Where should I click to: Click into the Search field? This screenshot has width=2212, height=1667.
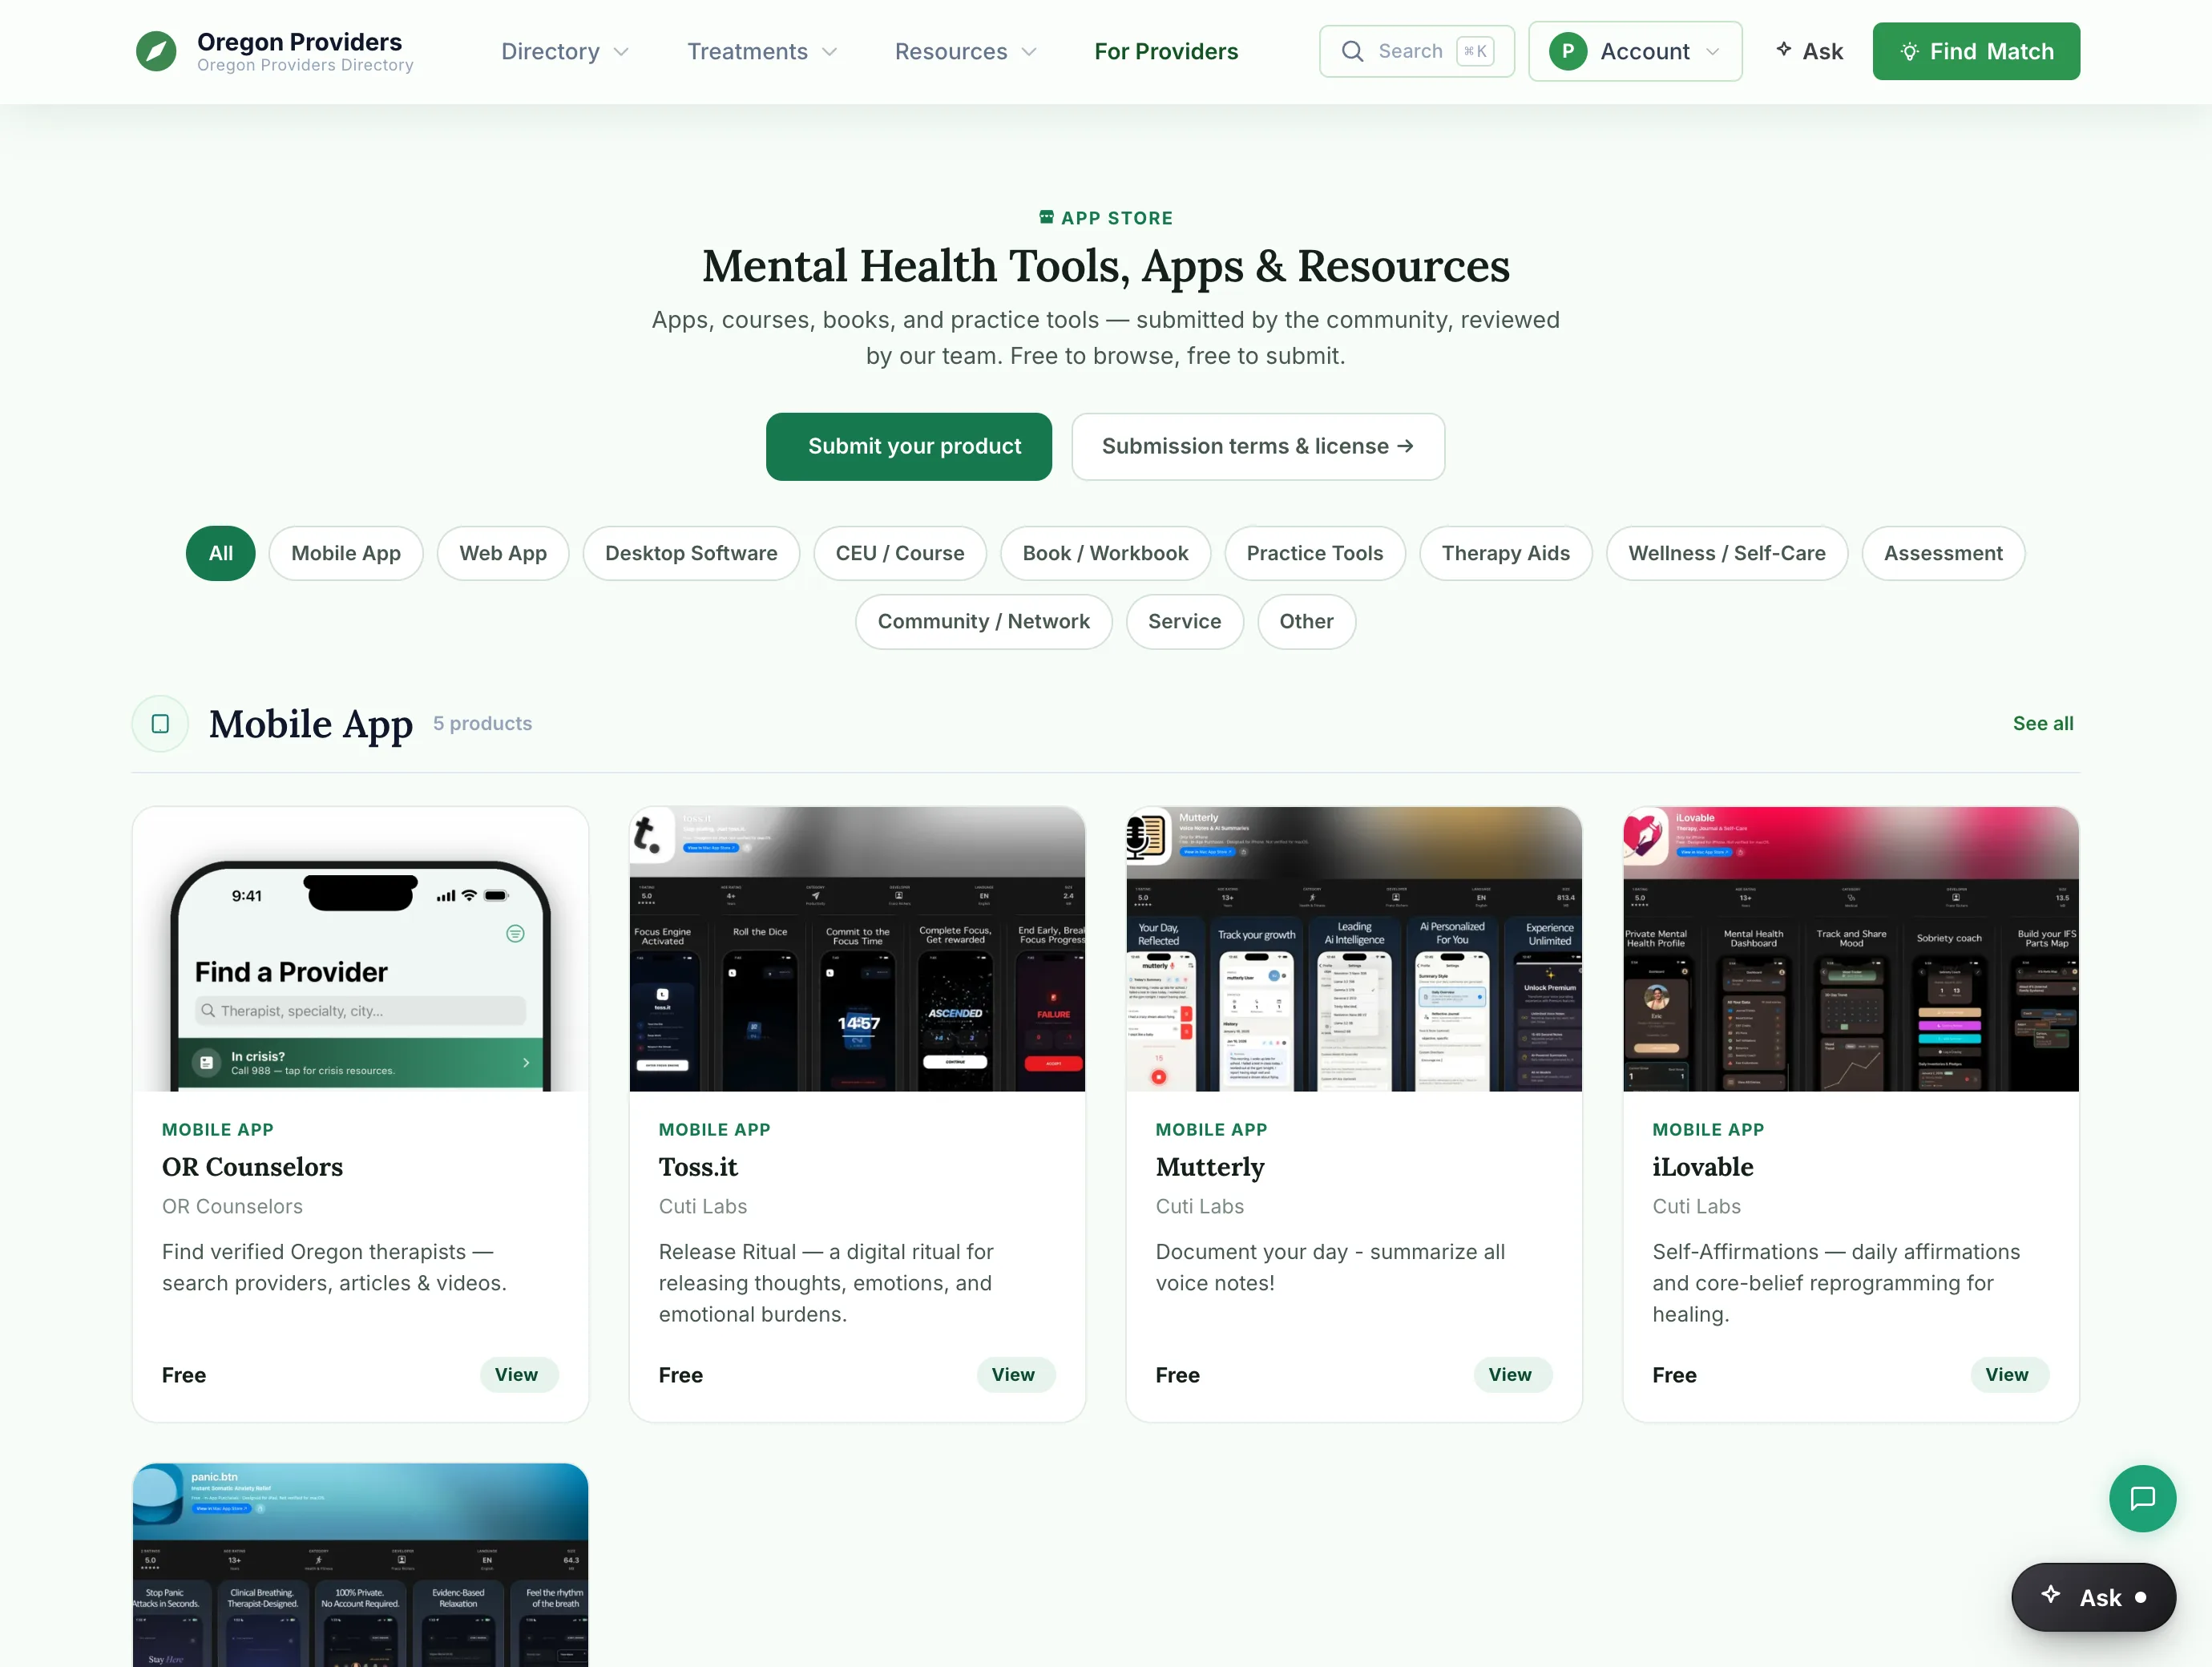click(1416, 51)
